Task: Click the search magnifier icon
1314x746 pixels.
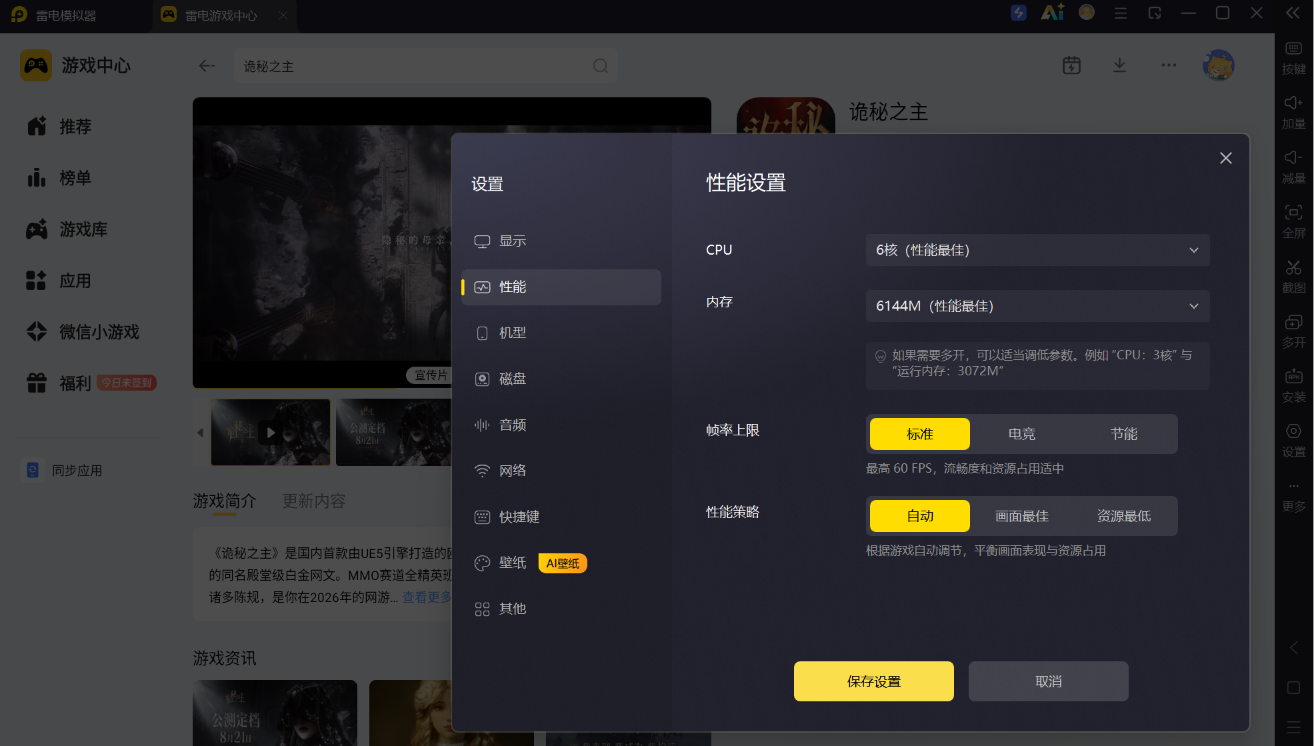Action: click(601, 66)
